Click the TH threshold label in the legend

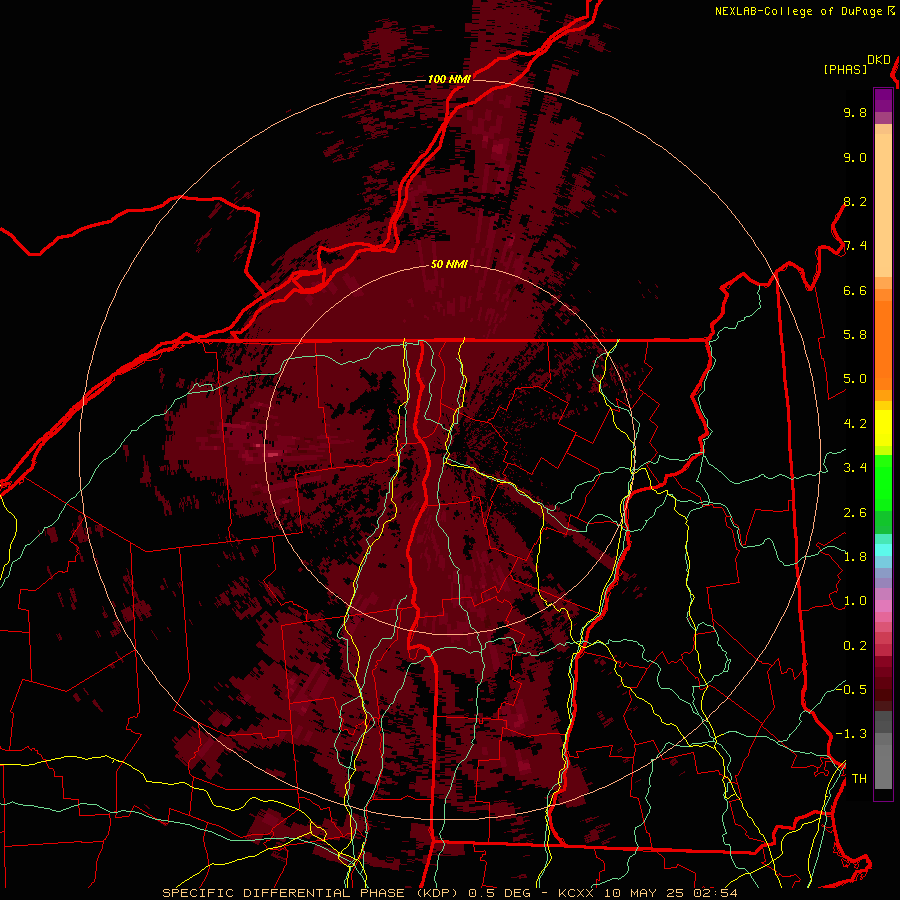[859, 778]
